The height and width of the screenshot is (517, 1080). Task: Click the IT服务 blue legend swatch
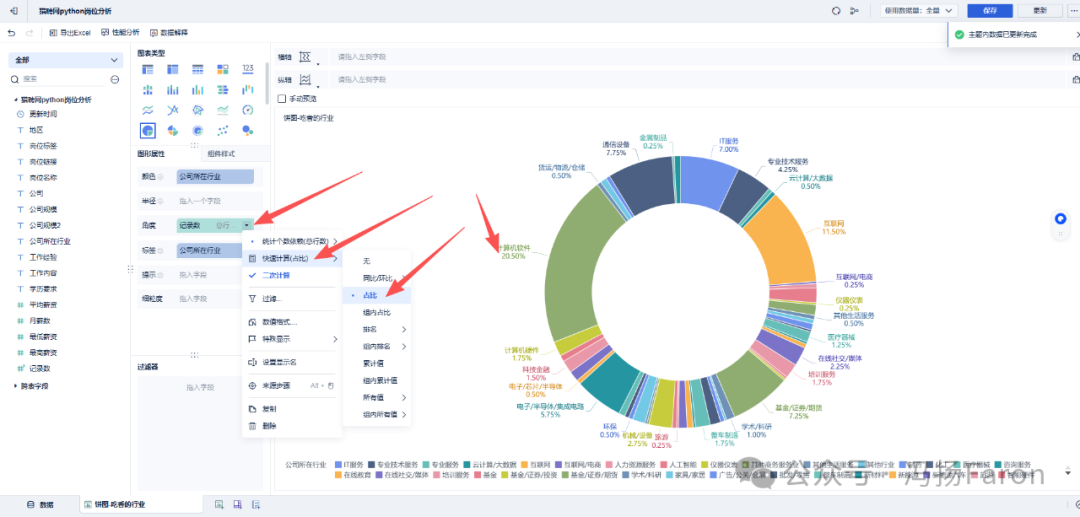(338, 465)
